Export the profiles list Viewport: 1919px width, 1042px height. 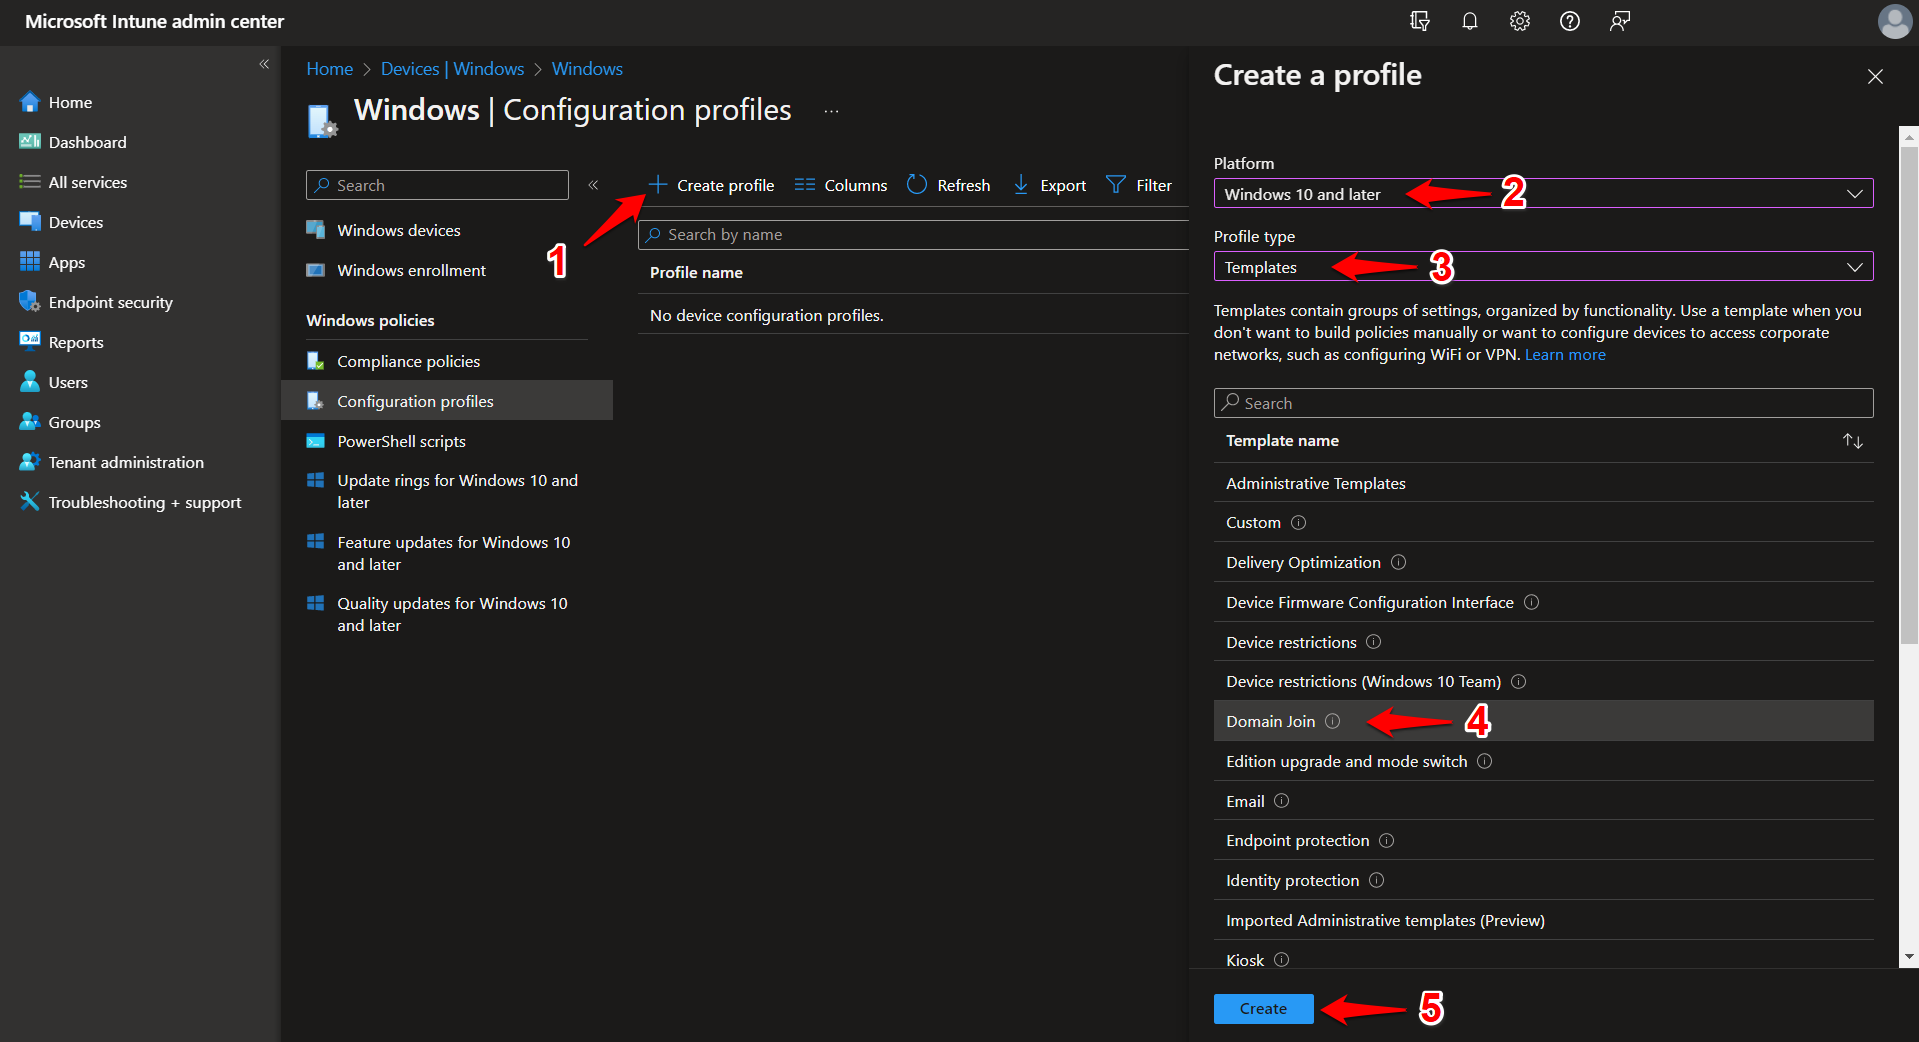[1049, 185]
